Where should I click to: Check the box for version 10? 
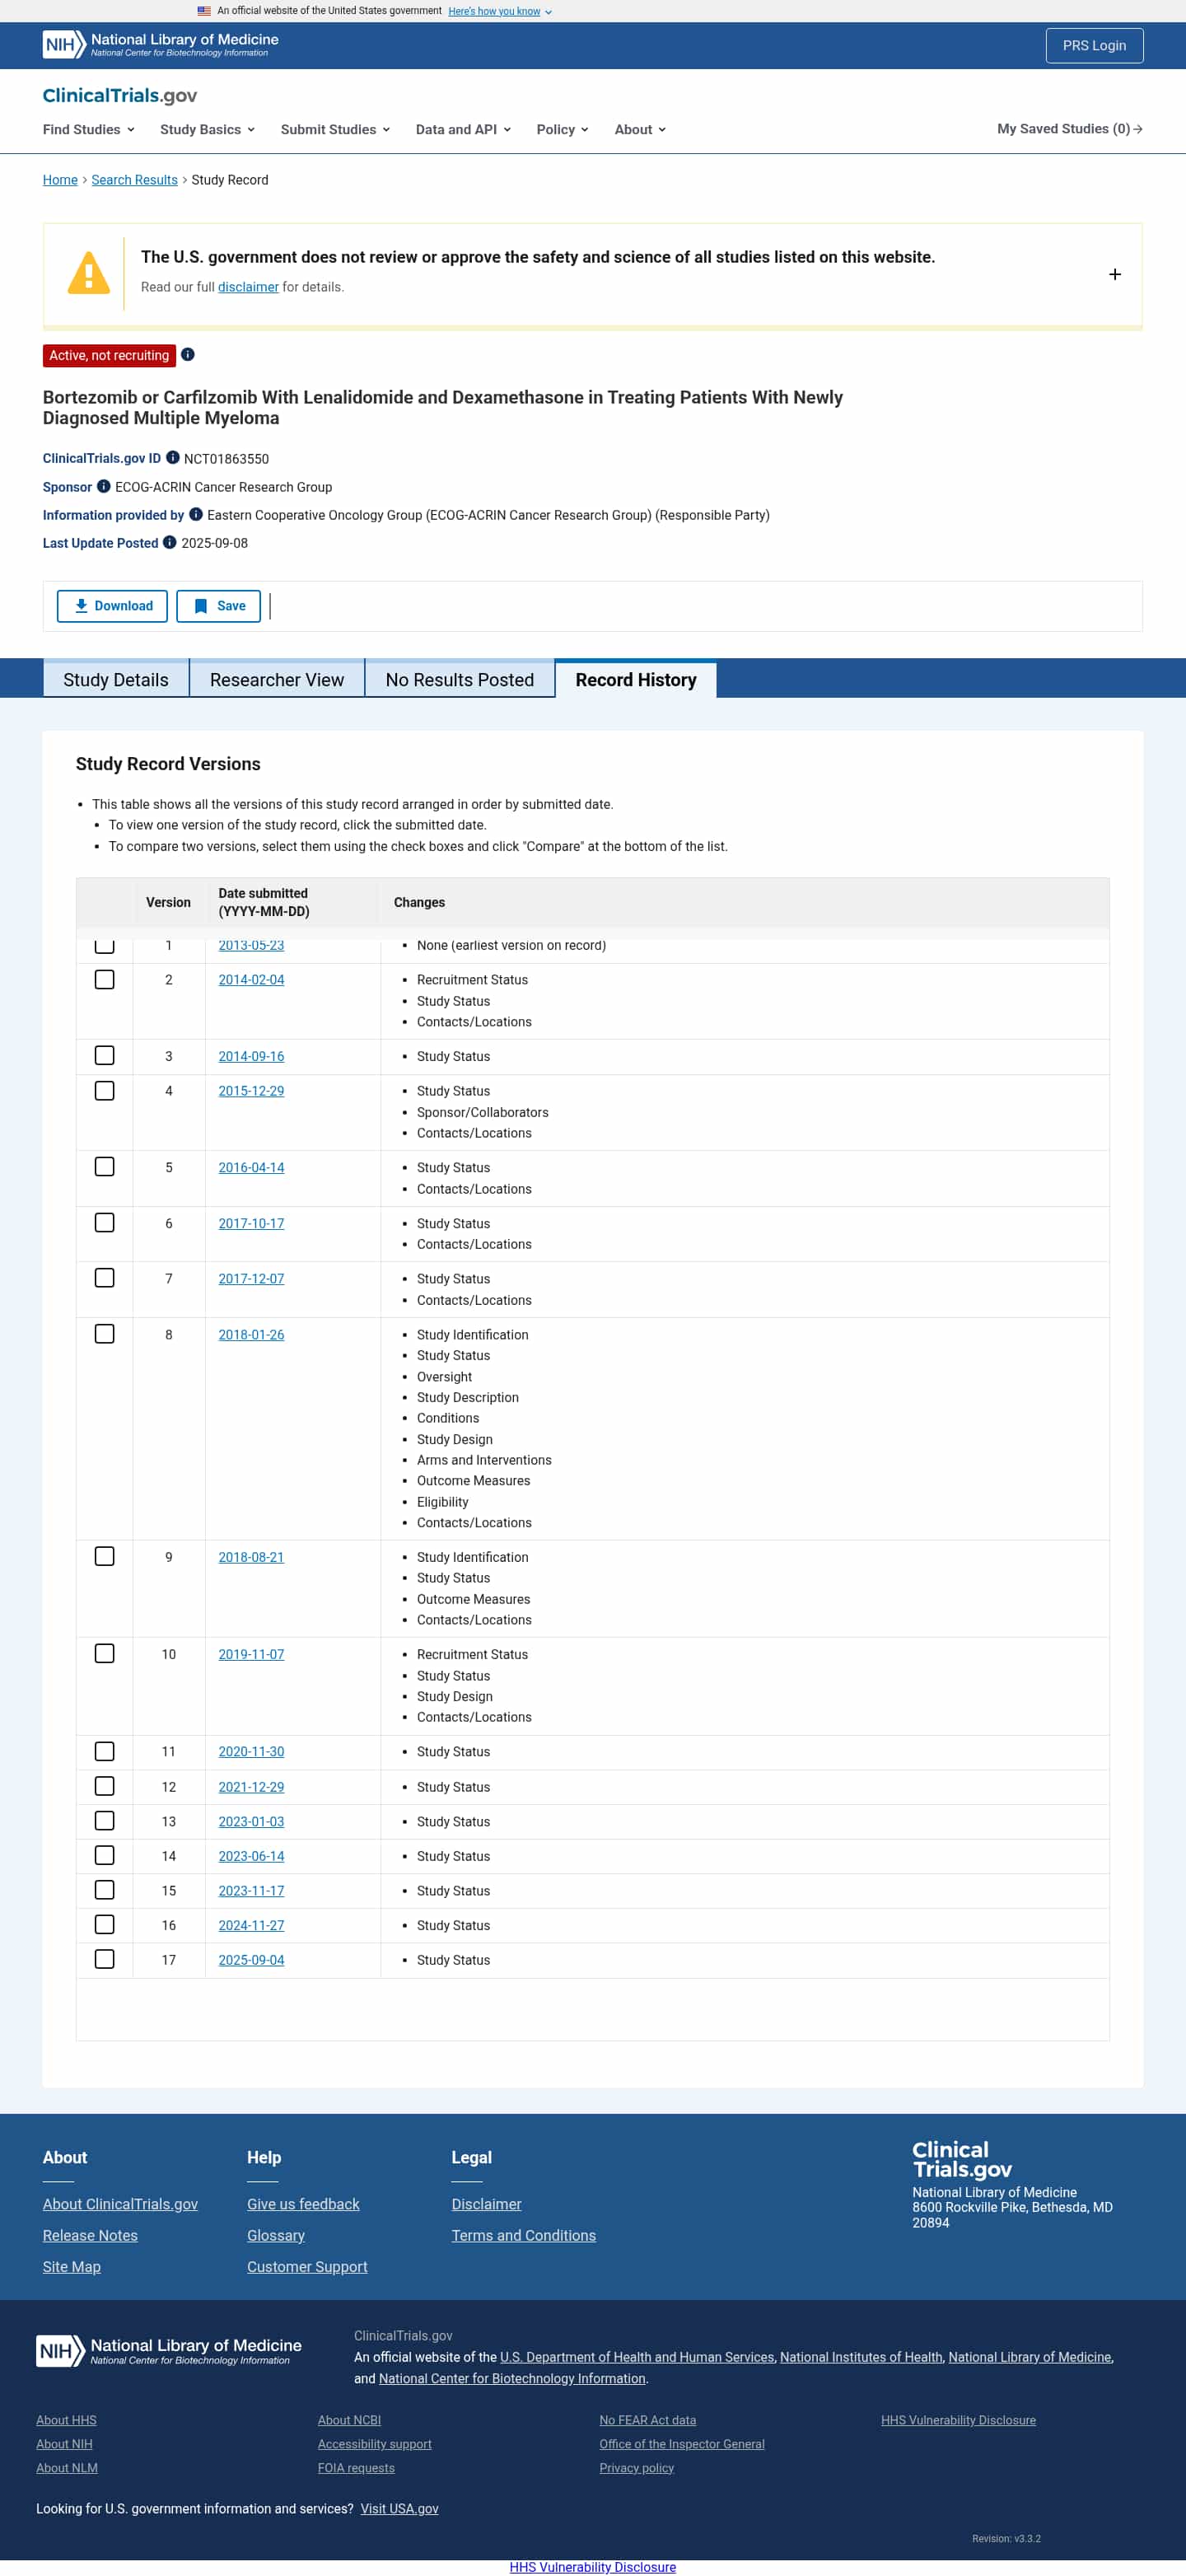[x=105, y=1654]
